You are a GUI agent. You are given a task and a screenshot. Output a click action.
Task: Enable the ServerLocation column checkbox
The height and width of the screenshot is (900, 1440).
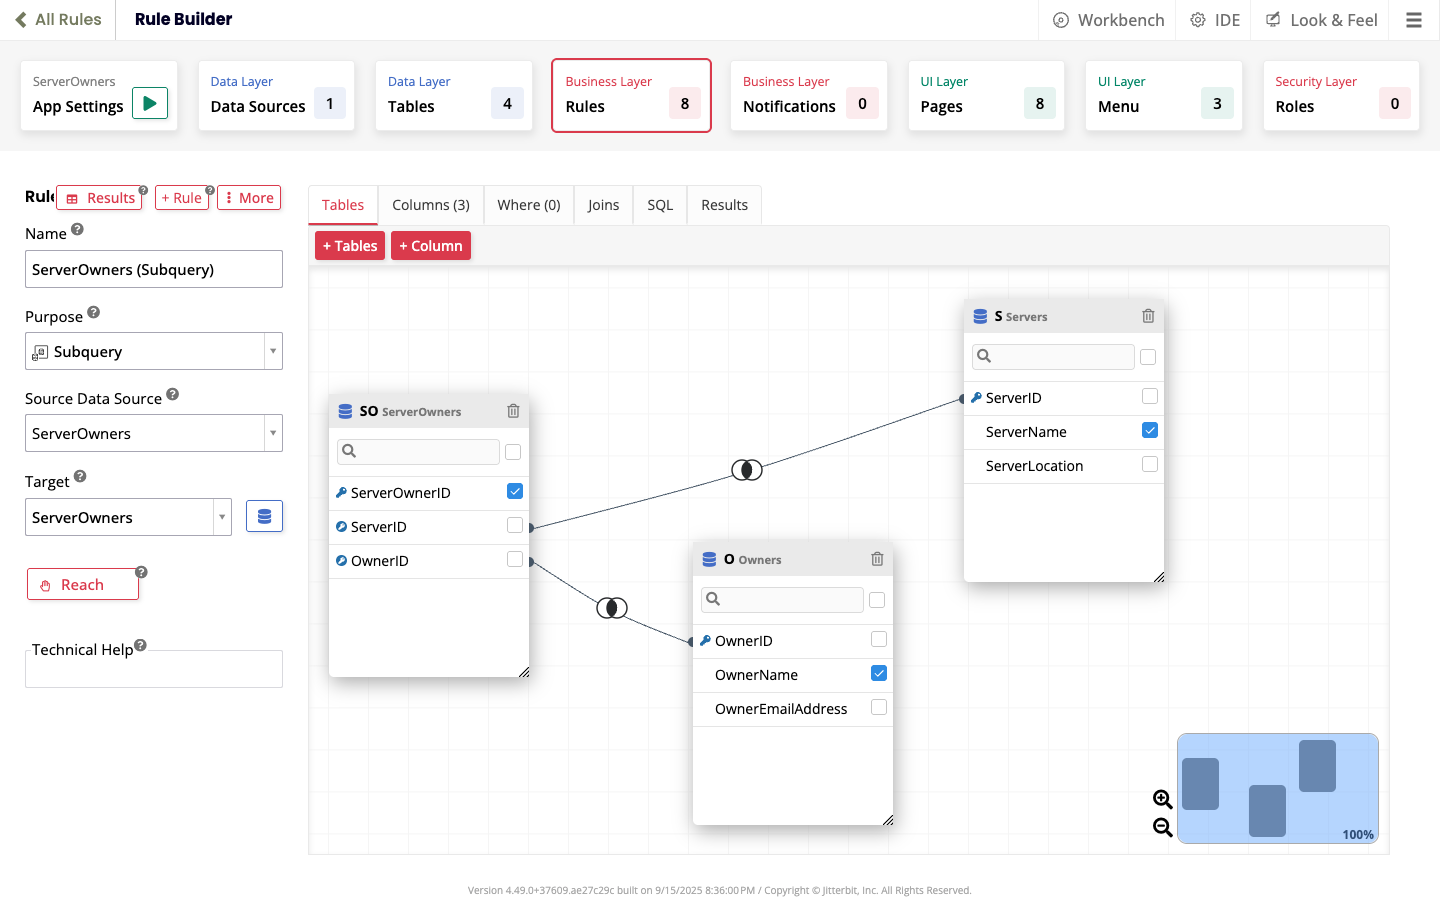(1150, 464)
